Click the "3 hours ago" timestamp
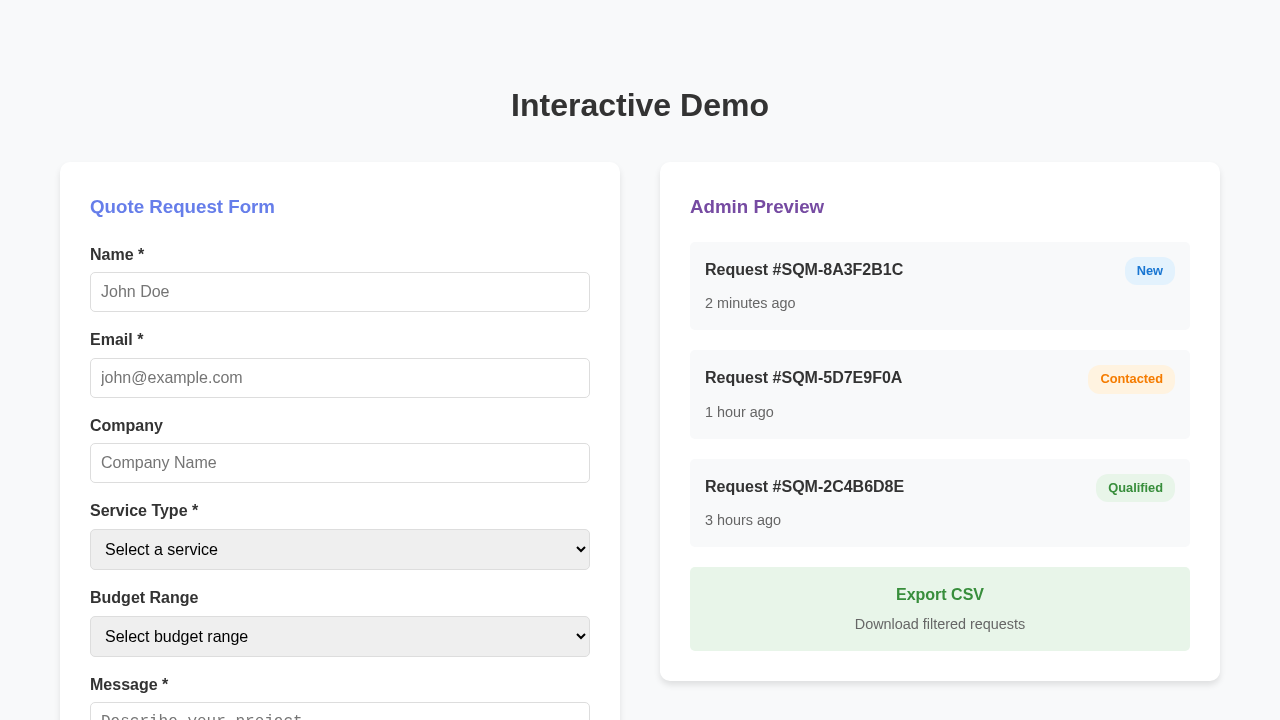Screen dimensions: 1280x720 point(743,520)
